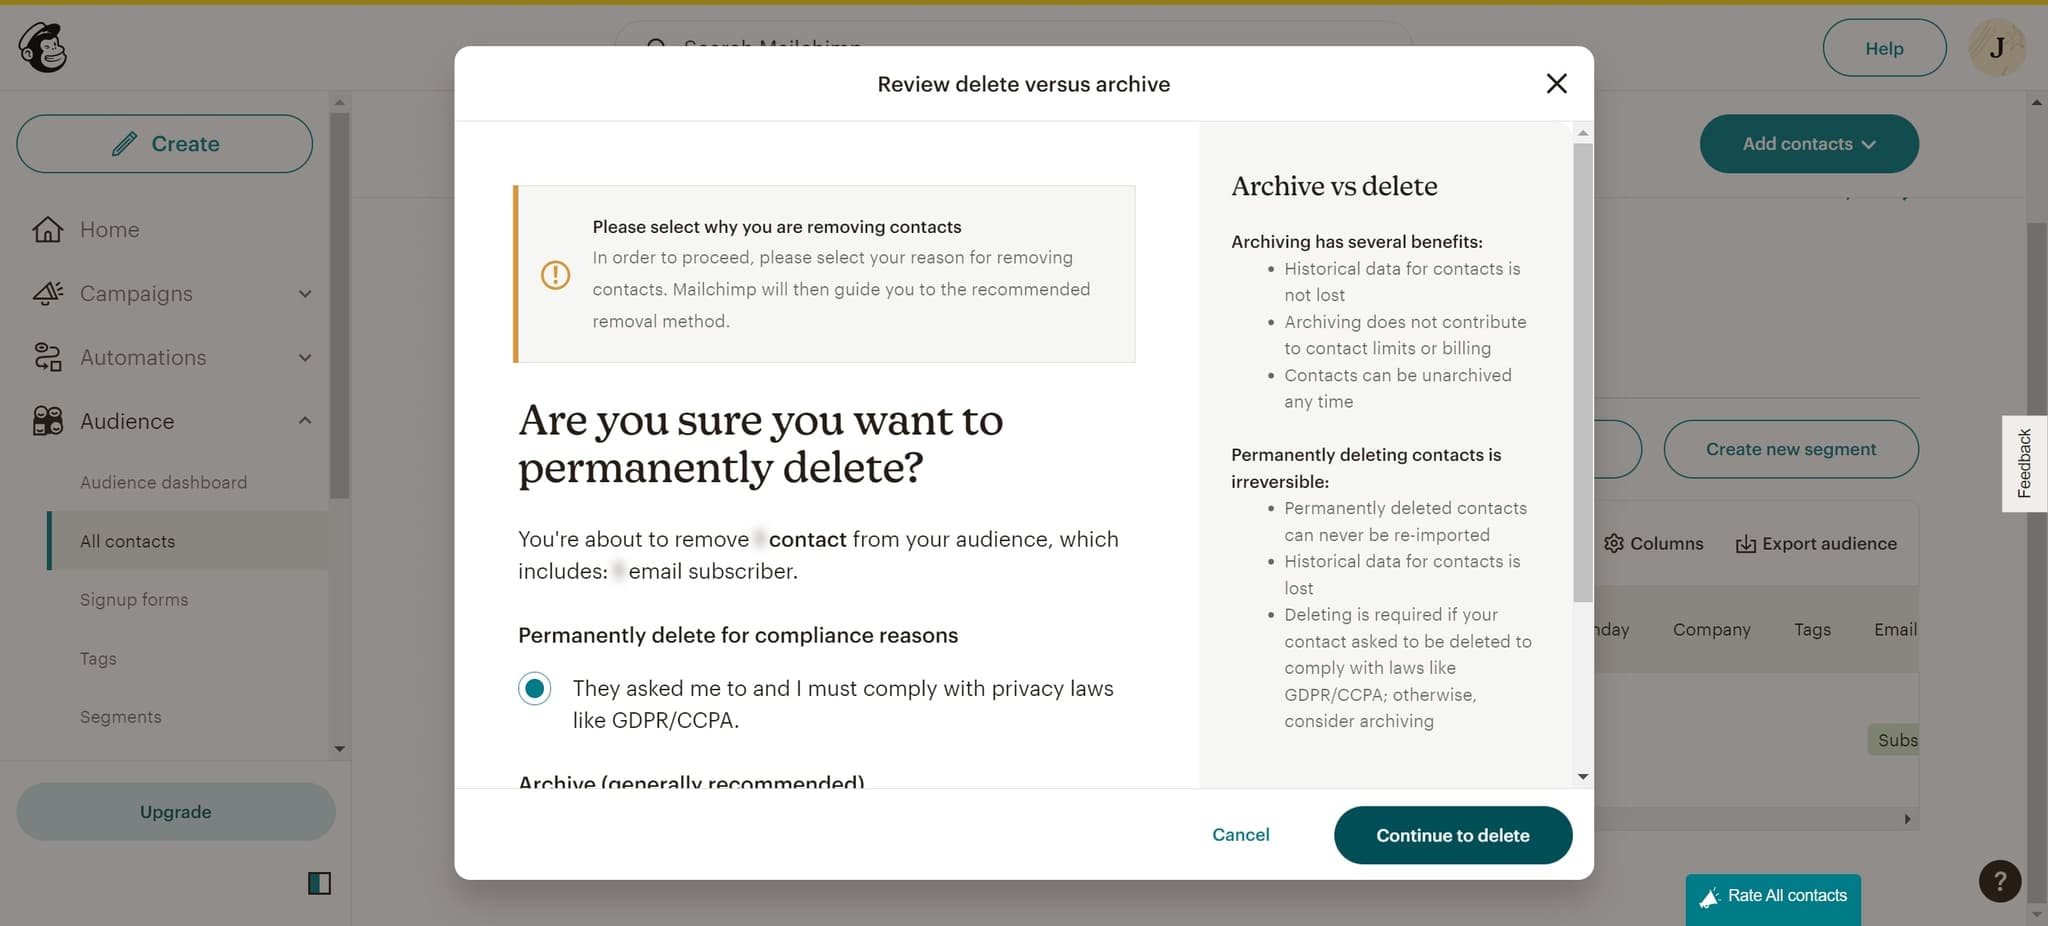The height and width of the screenshot is (926, 2048).
Task: Collapse the Audience section chevron
Action: [305, 421]
